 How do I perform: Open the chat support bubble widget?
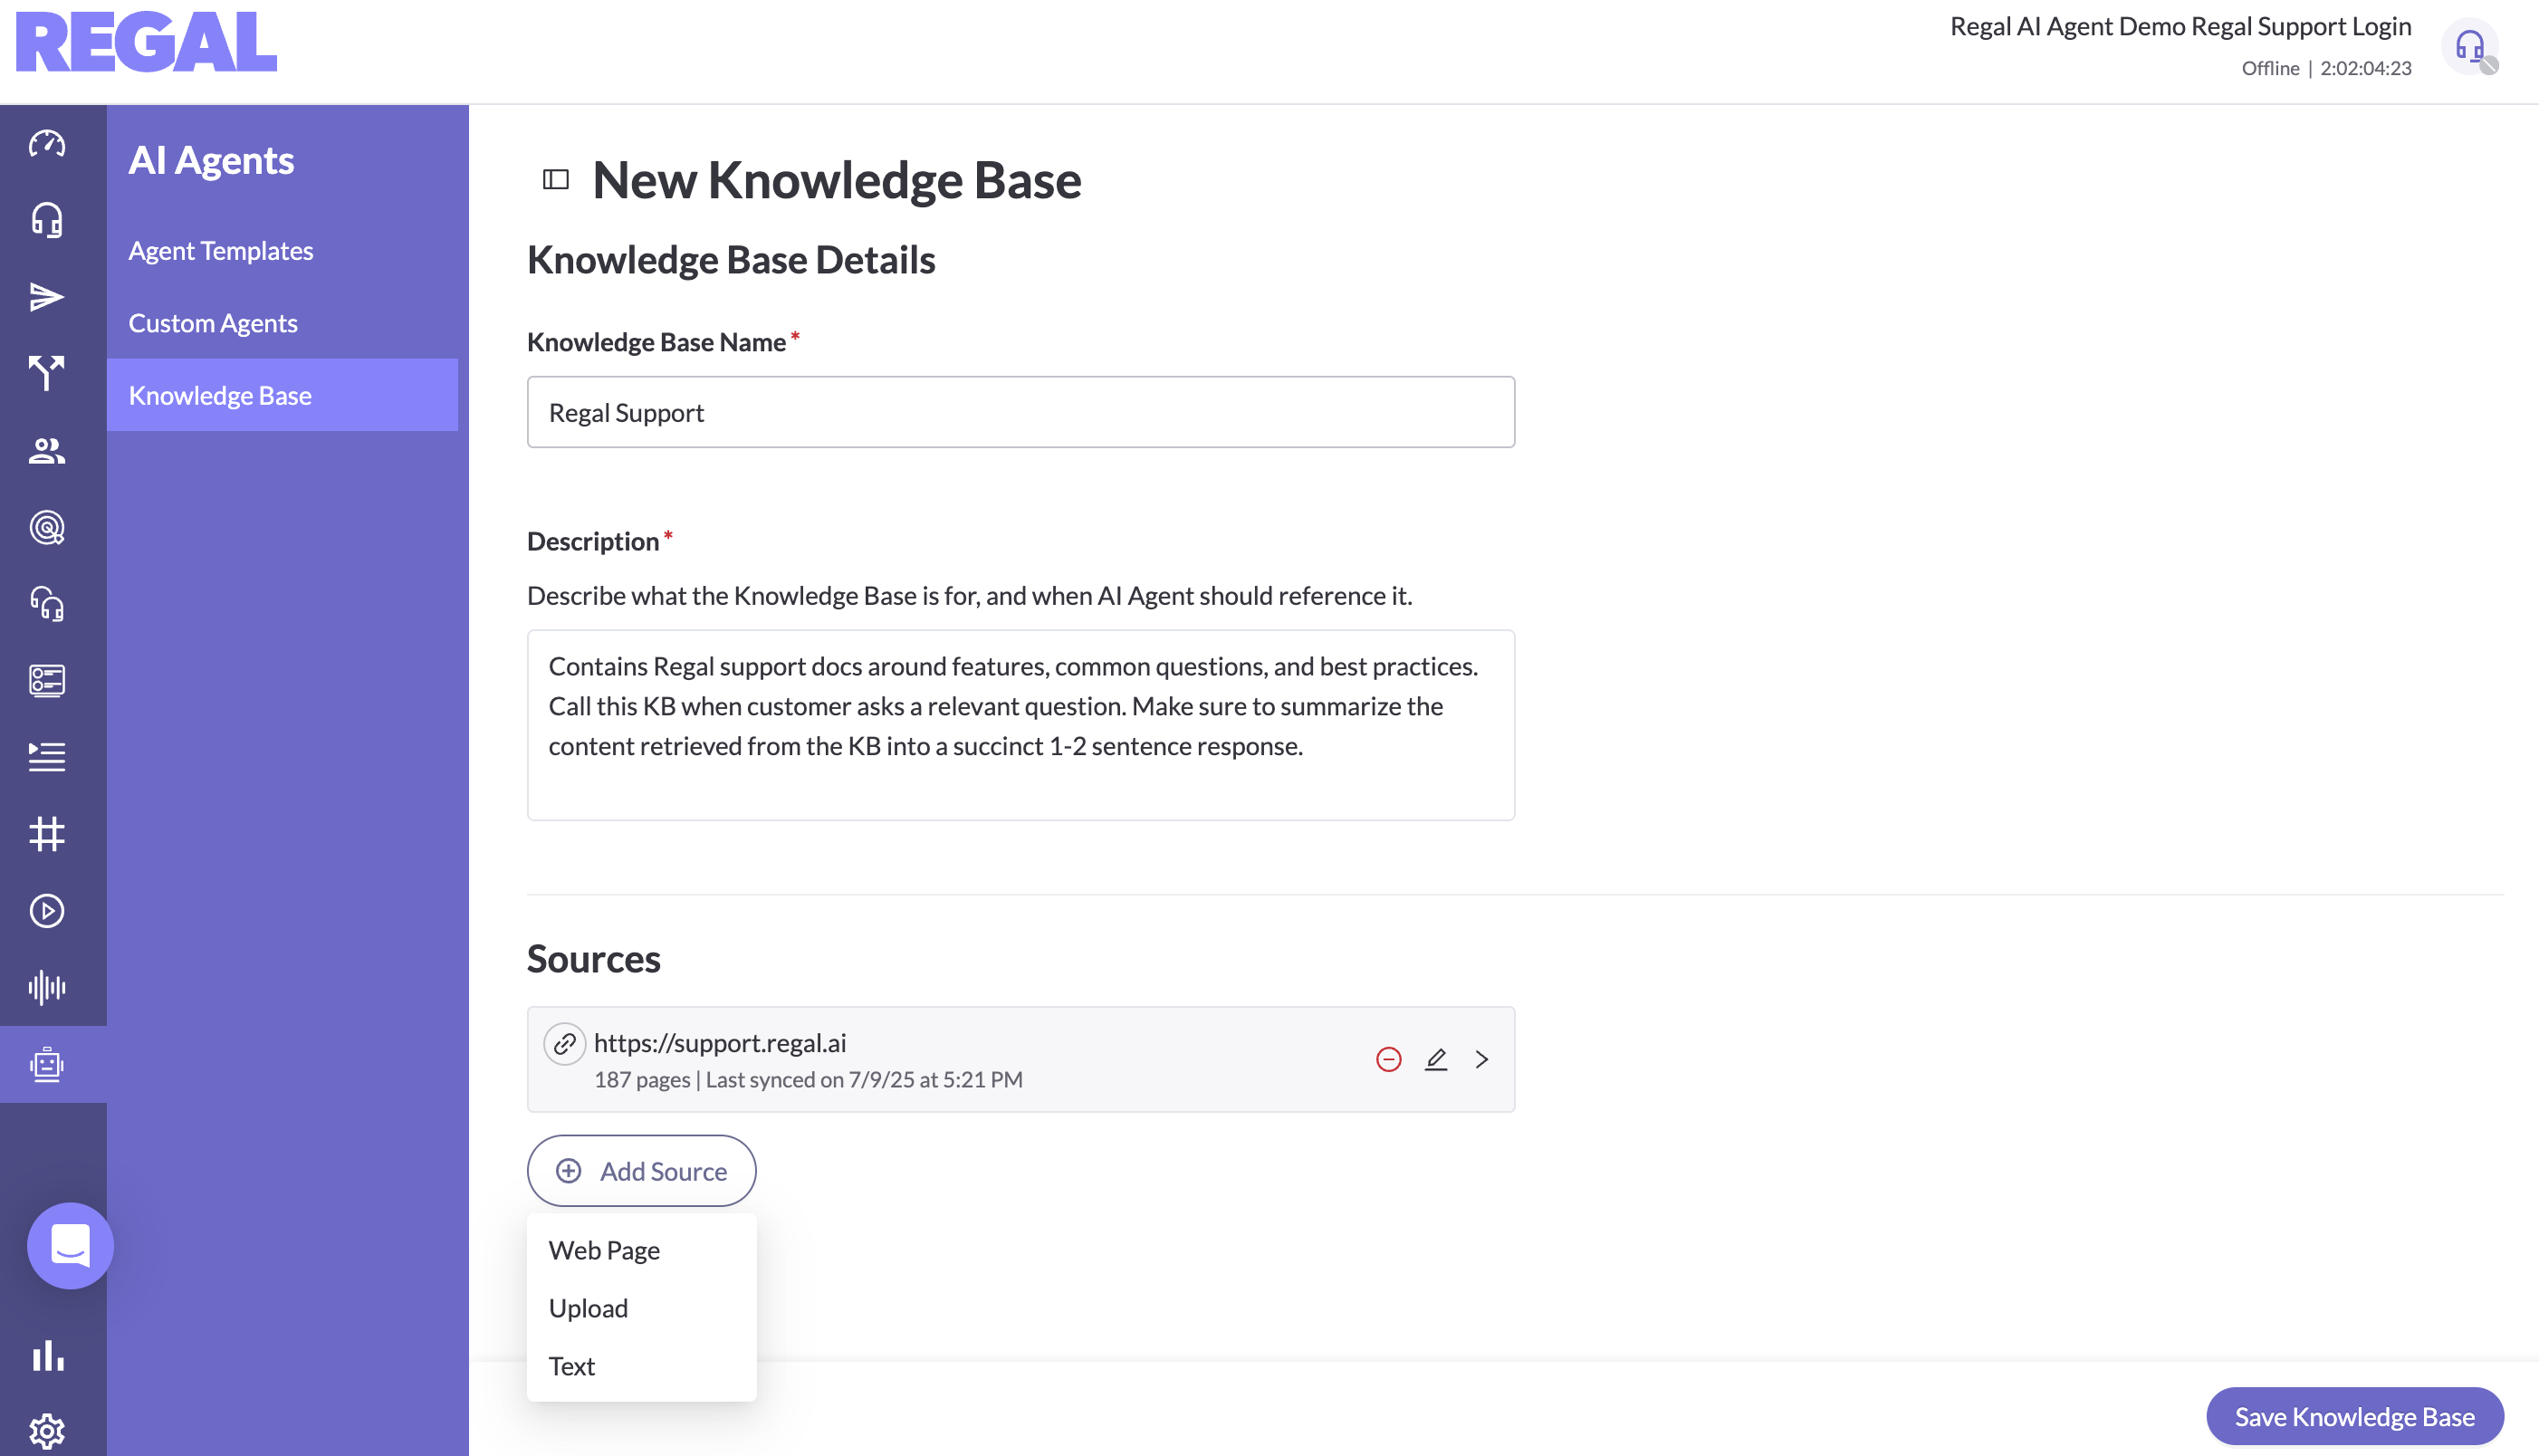click(70, 1245)
